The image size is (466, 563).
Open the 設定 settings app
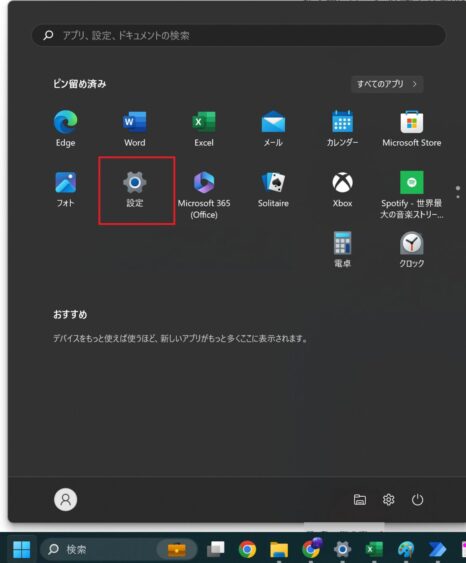tap(135, 189)
